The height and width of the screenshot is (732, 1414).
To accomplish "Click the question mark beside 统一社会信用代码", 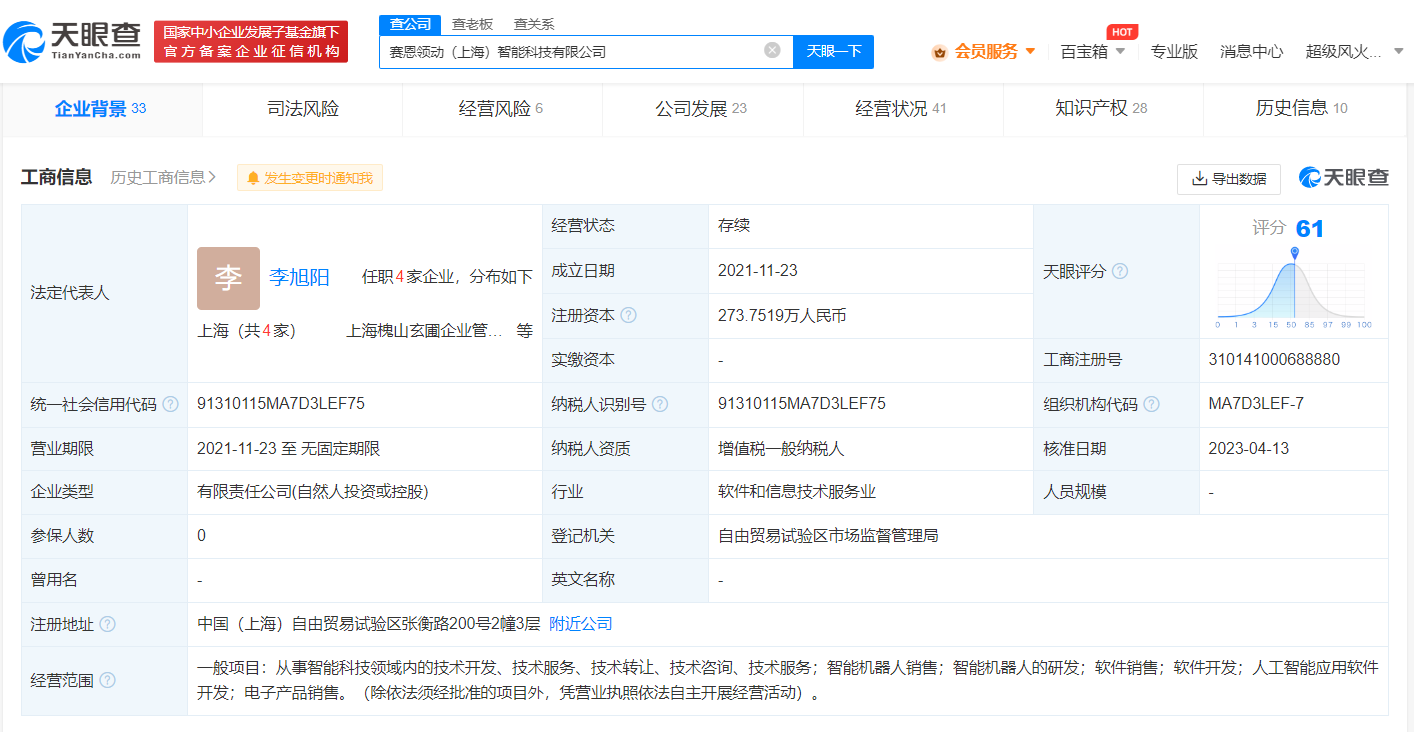I will 170,404.
